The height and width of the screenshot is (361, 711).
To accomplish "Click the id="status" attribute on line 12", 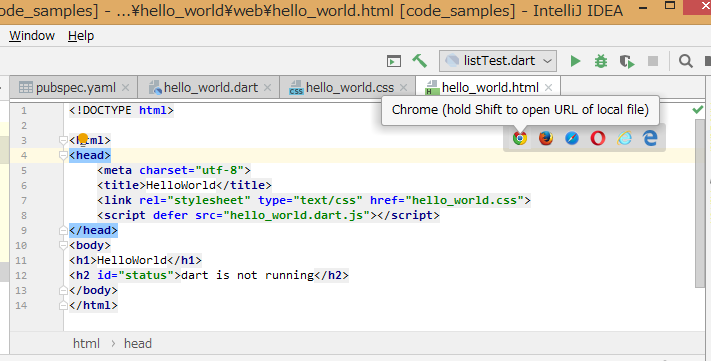I will point(136,275).
